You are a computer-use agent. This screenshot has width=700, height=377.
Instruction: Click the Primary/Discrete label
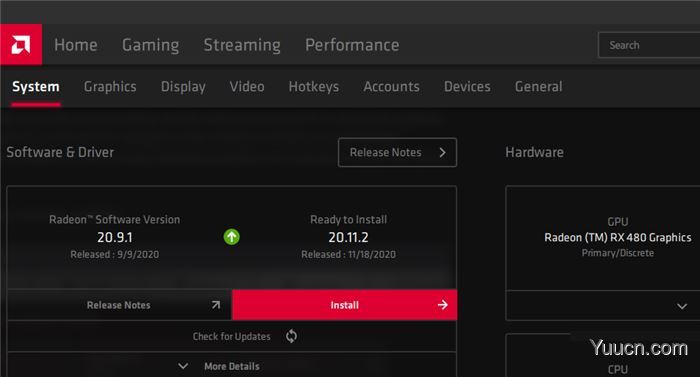coord(618,253)
